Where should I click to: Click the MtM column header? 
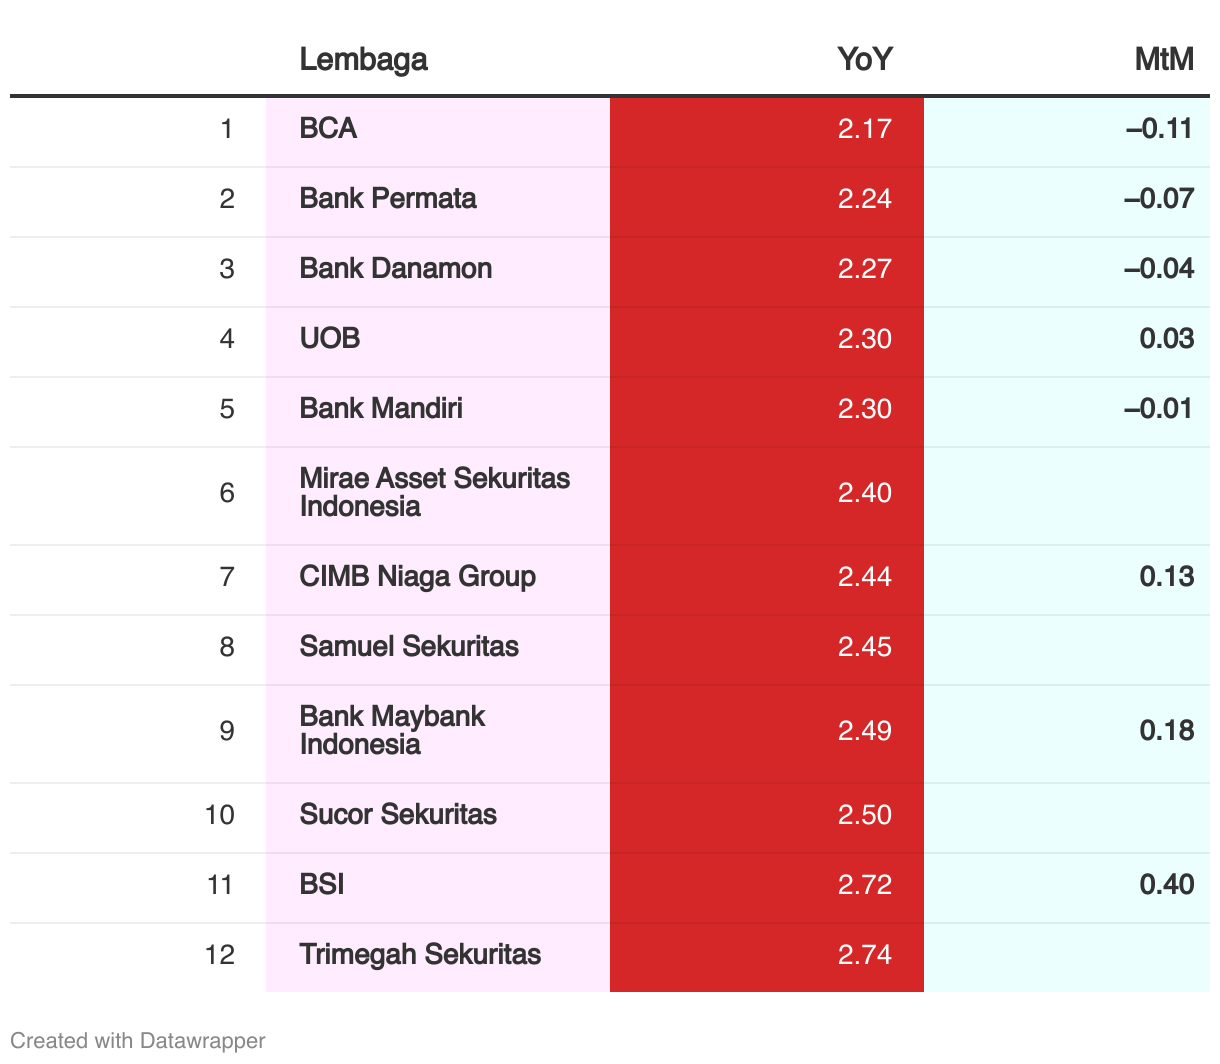pos(1164,60)
